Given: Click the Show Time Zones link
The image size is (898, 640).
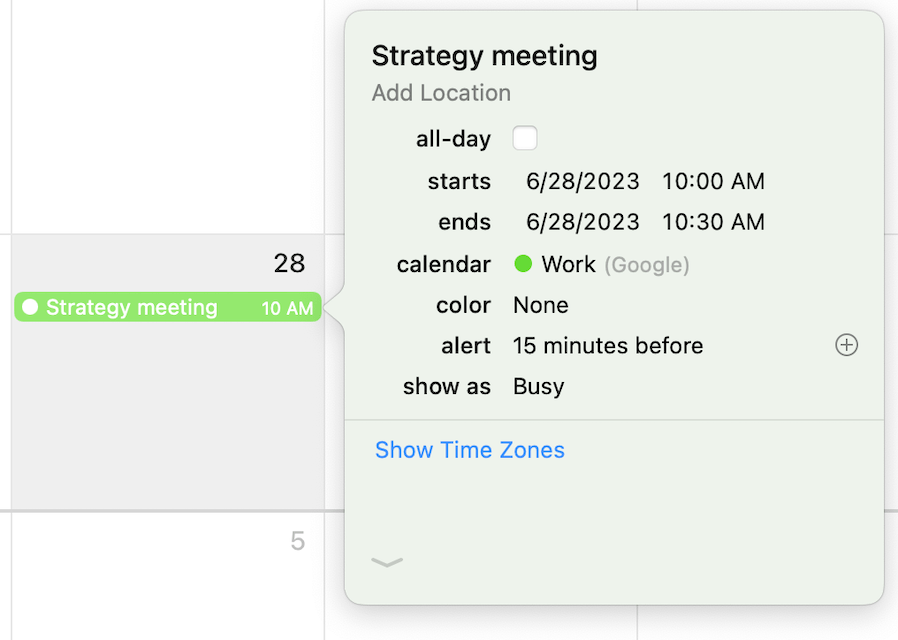Looking at the screenshot, I should (x=470, y=450).
